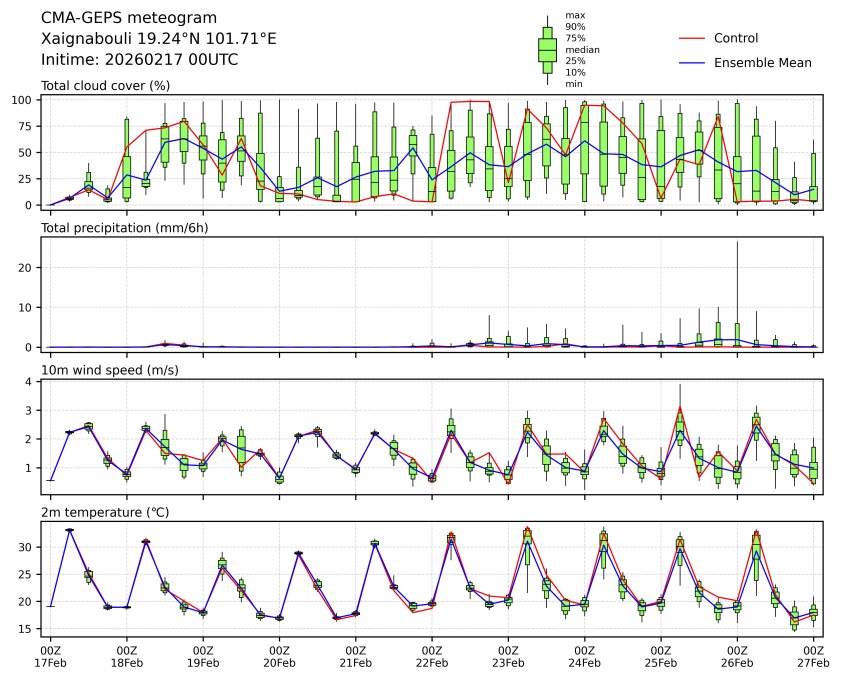Click the Inittime 20260217 00UTC text
Viewport: 841px width, 680px height.
click(x=139, y=59)
